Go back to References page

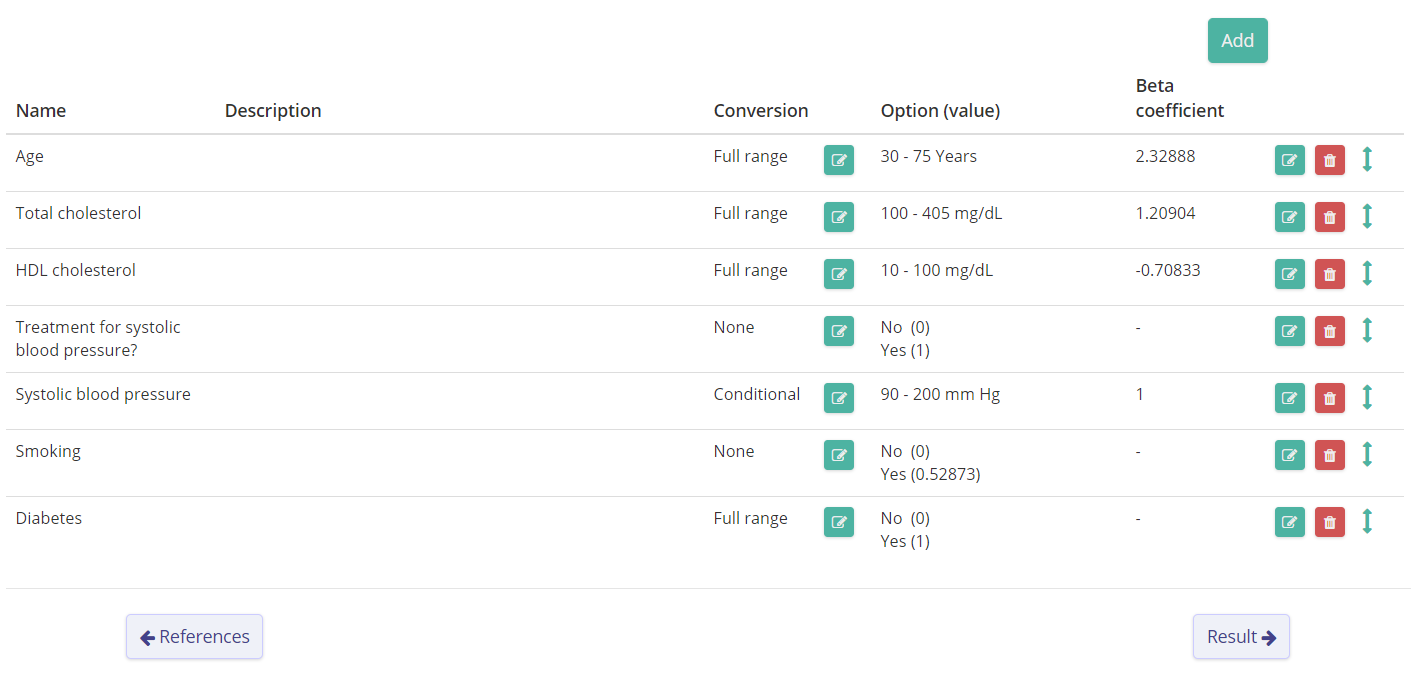point(194,637)
